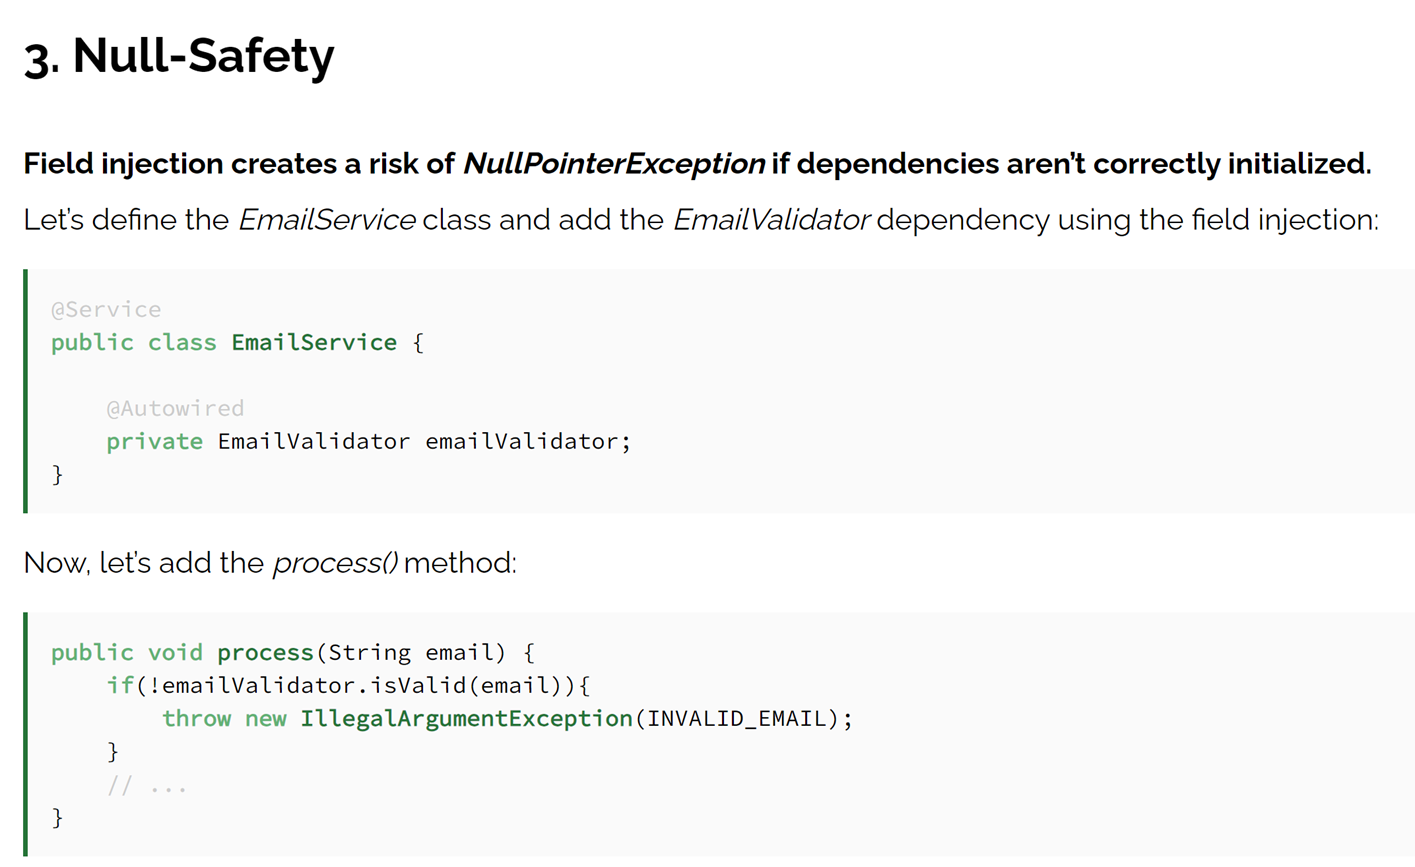Click the '3. Null-Safety' heading
This screenshot has height=867, width=1415.
179,55
